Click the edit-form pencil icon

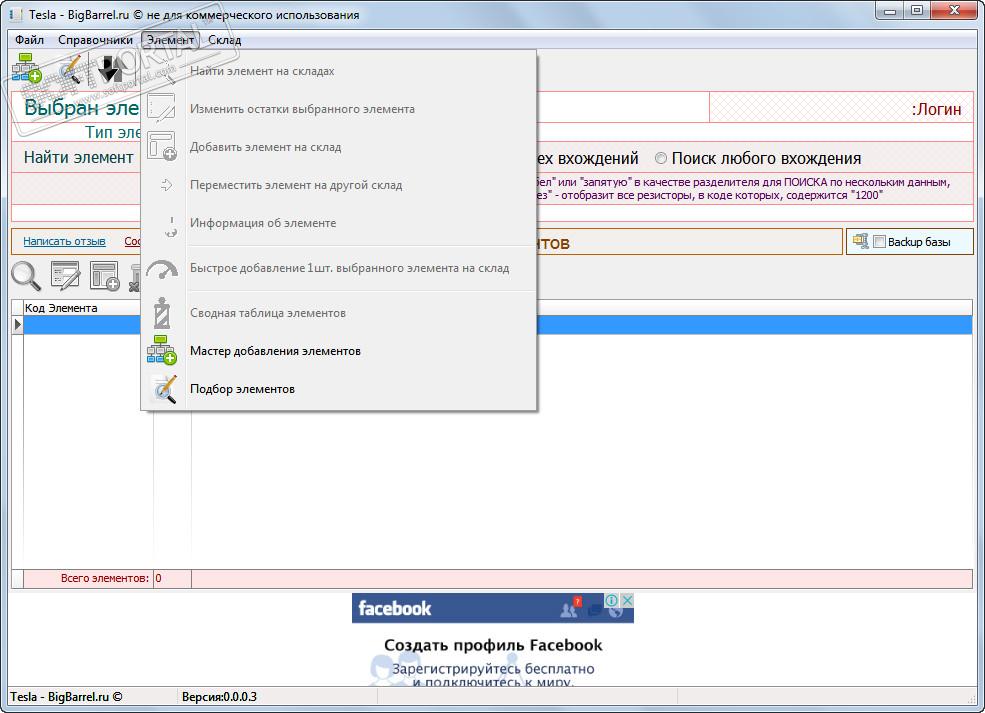[65, 276]
